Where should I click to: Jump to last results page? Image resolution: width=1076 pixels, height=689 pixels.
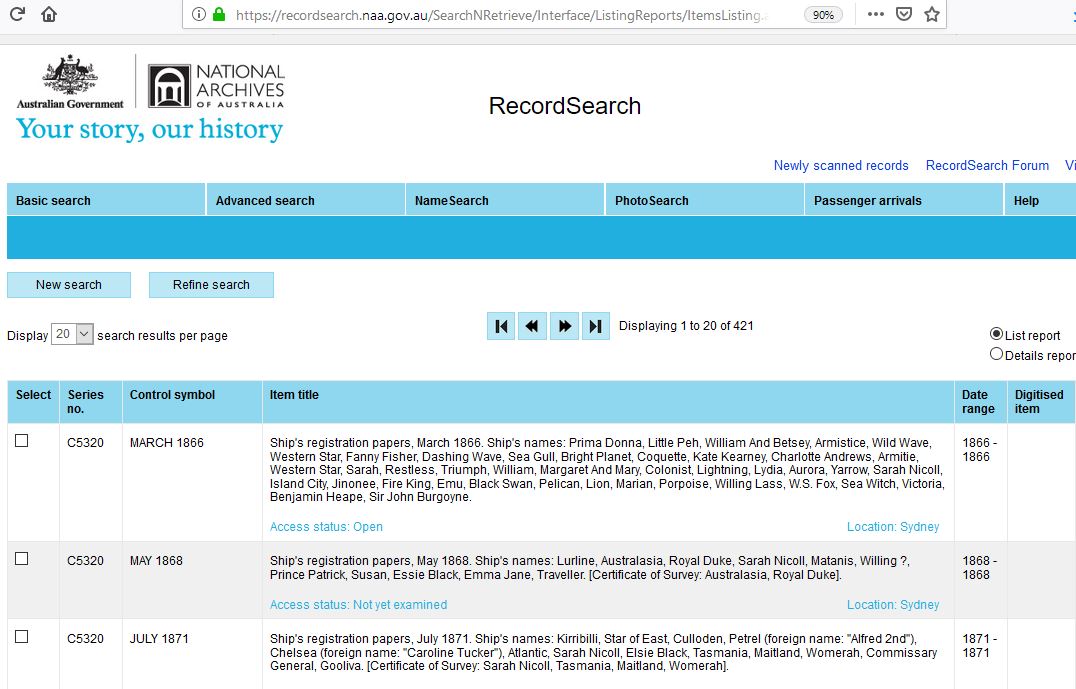point(596,326)
